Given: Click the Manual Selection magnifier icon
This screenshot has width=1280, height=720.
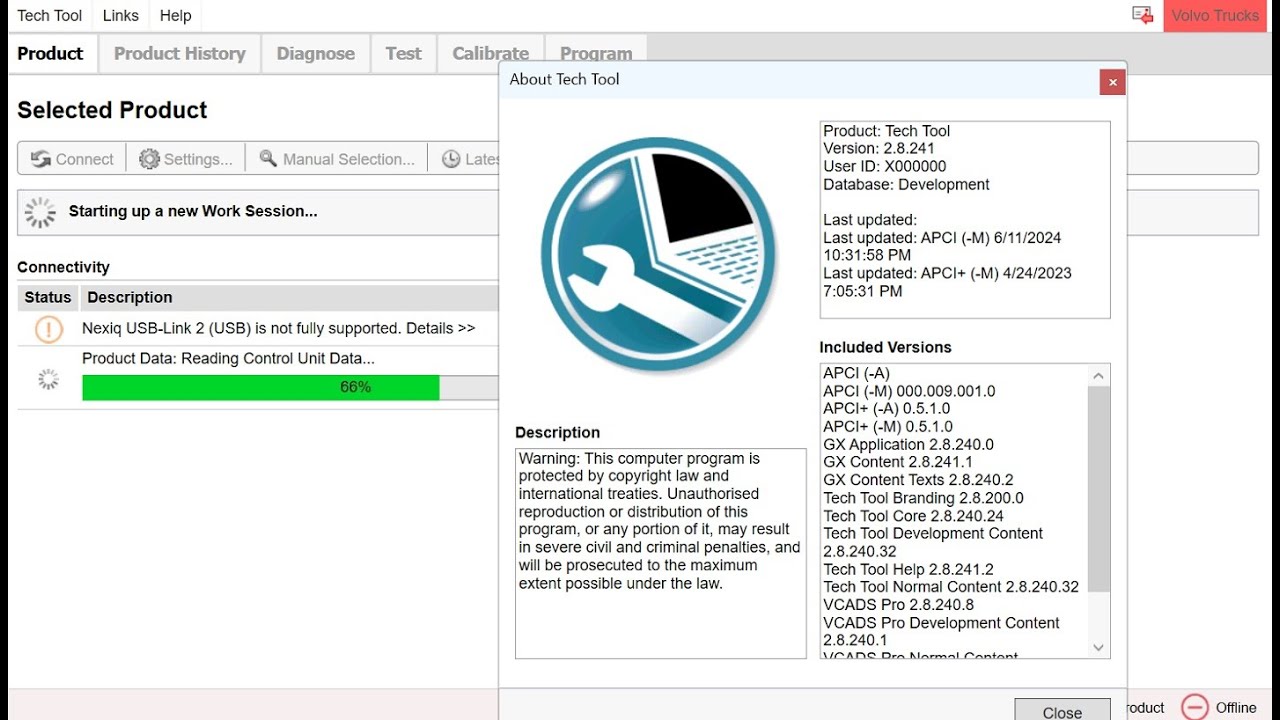Looking at the screenshot, I should tap(268, 158).
